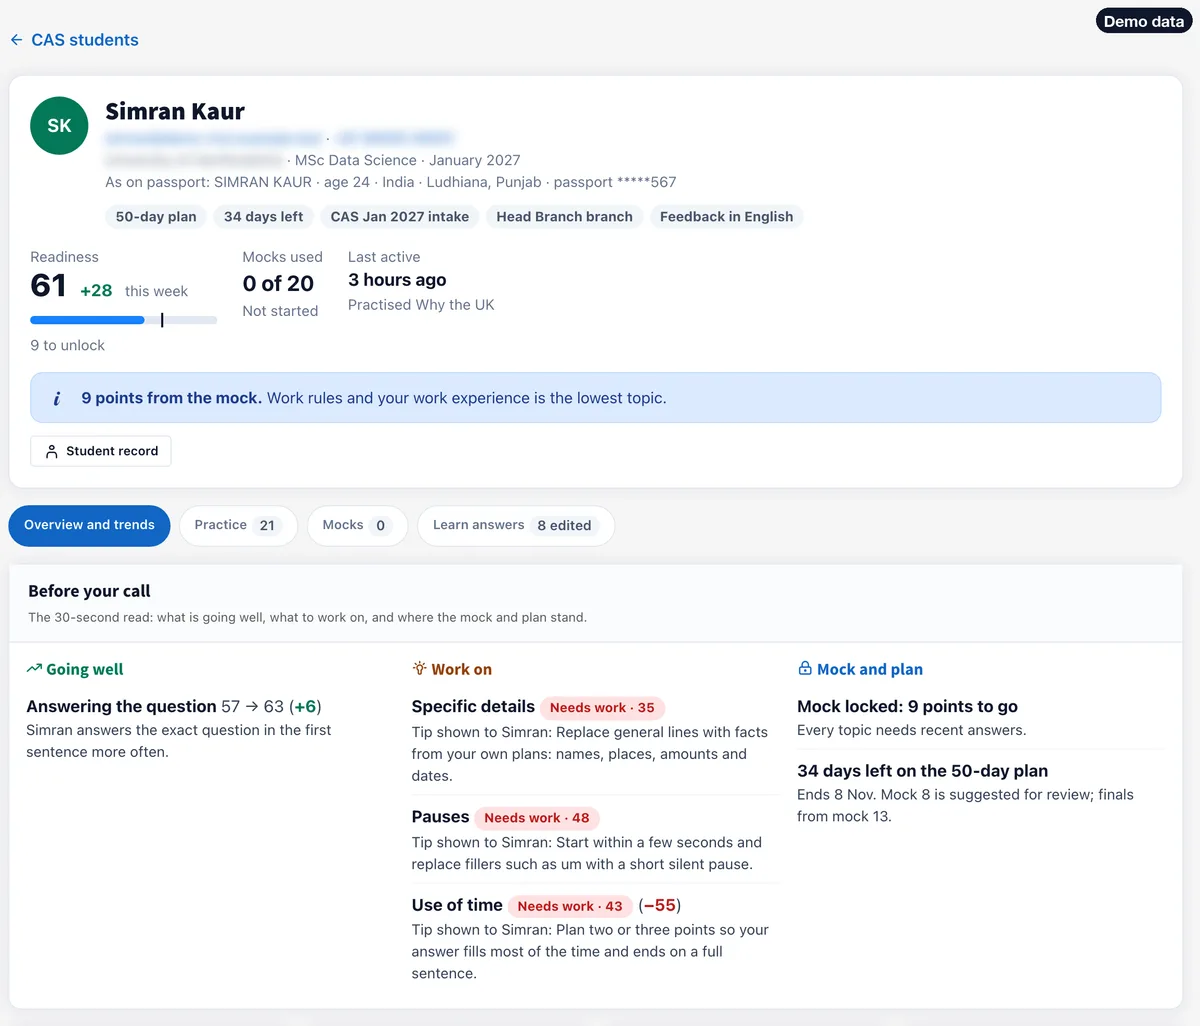
Task: Click the 34 days left tag
Action: [x=263, y=217]
